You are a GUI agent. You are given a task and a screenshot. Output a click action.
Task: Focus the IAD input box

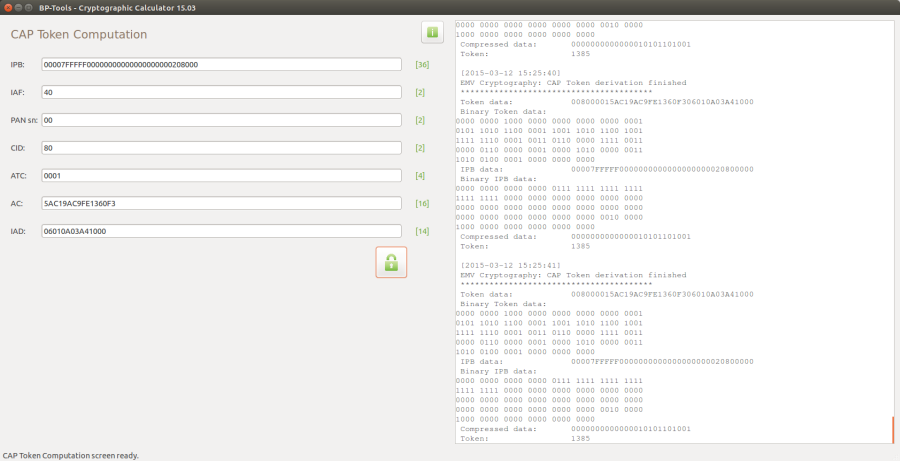coord(222,231)
